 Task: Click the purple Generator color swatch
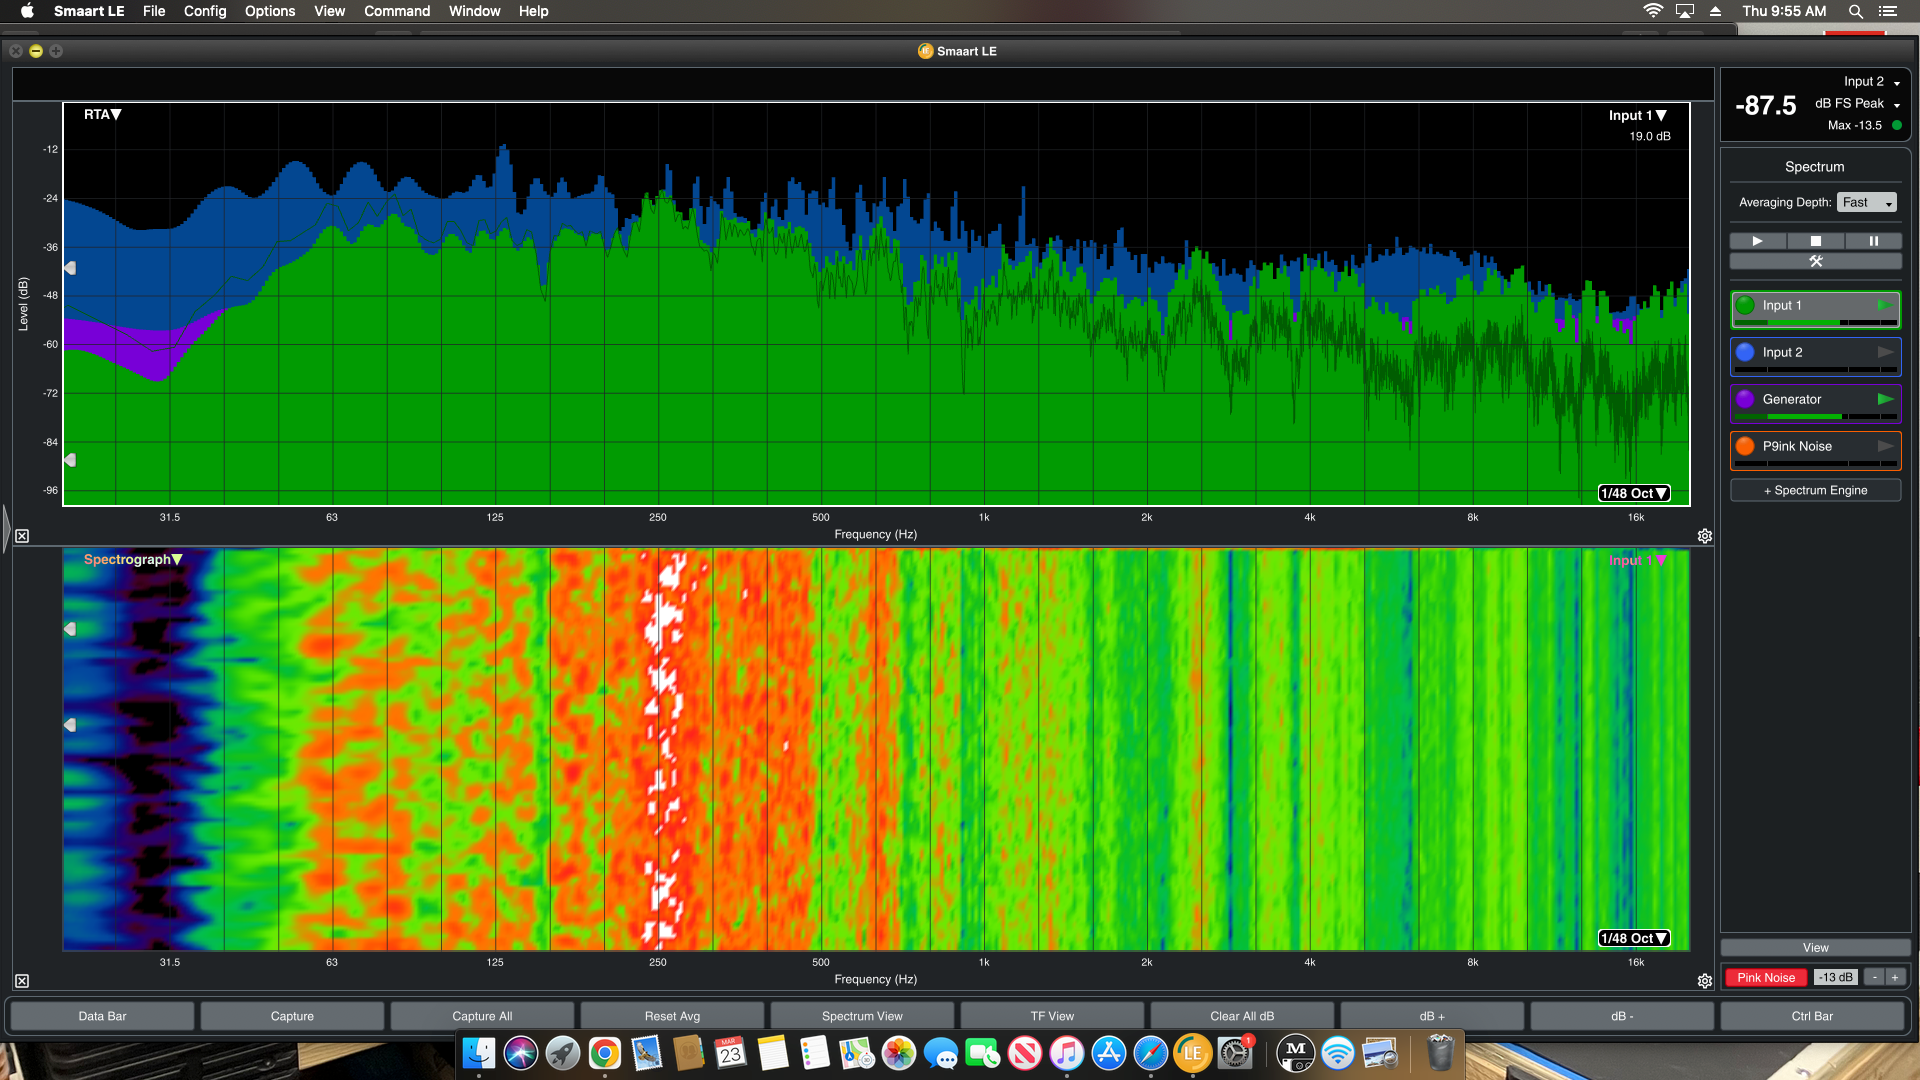pyautogui.click(x=1745, y=399)
